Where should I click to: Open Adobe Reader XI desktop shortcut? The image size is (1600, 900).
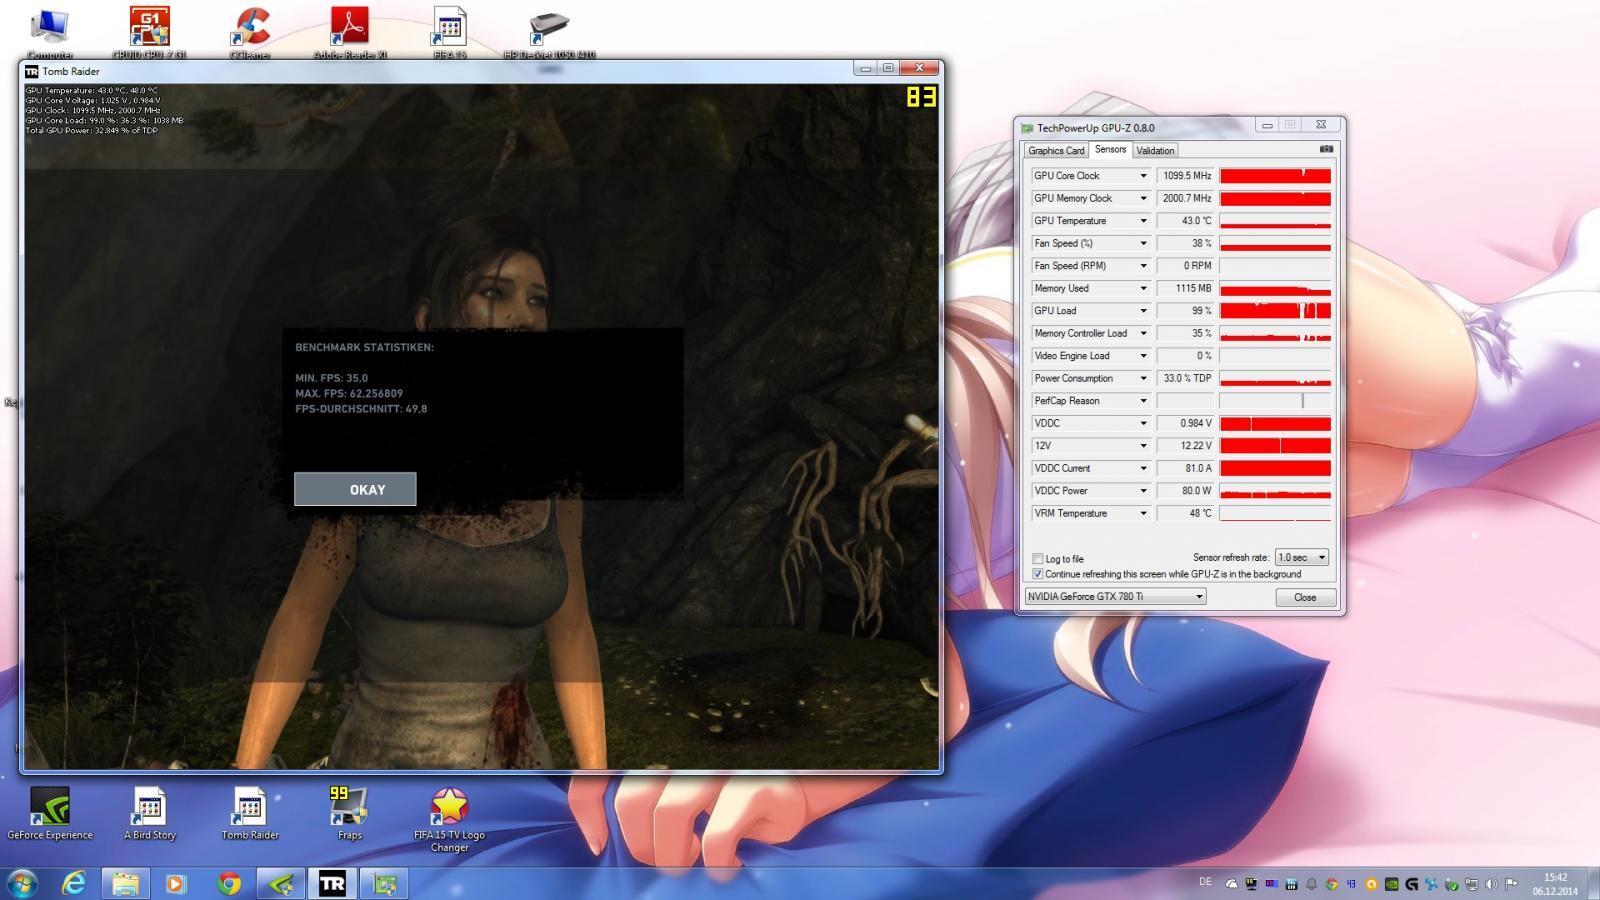349,32
